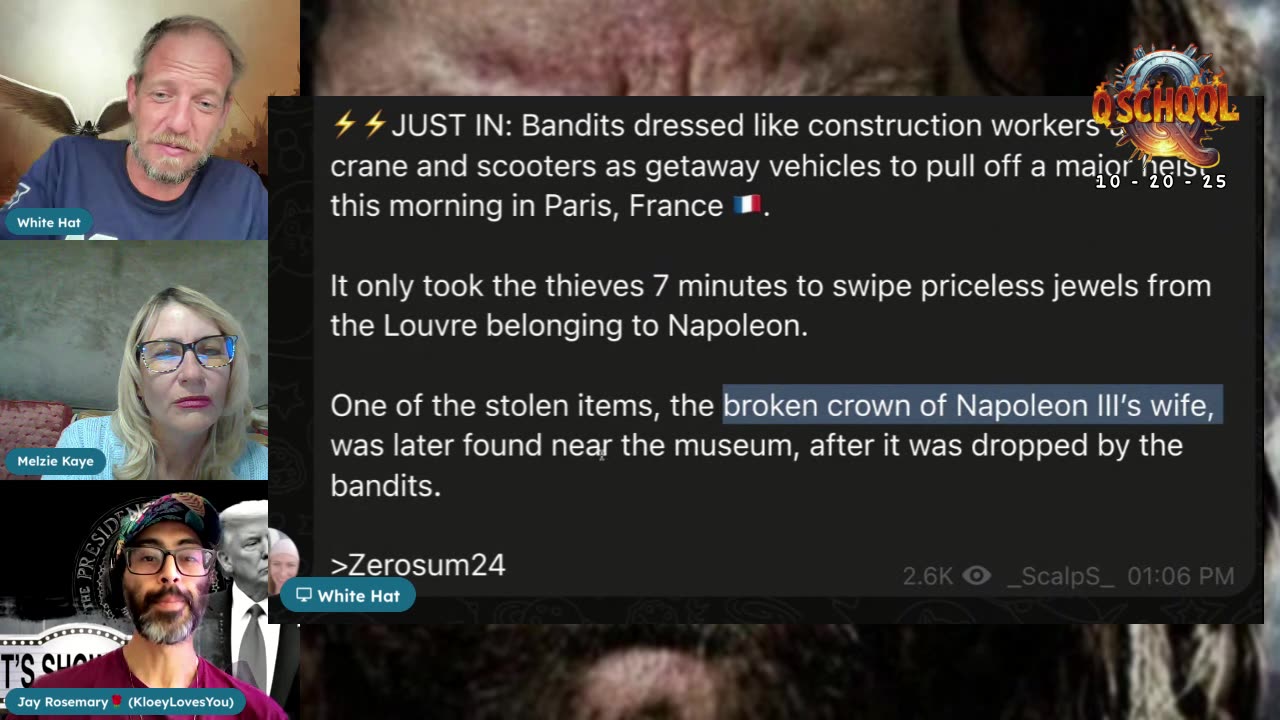Click the second lightning bolt emoji before JUST IN

pos(375,125)
